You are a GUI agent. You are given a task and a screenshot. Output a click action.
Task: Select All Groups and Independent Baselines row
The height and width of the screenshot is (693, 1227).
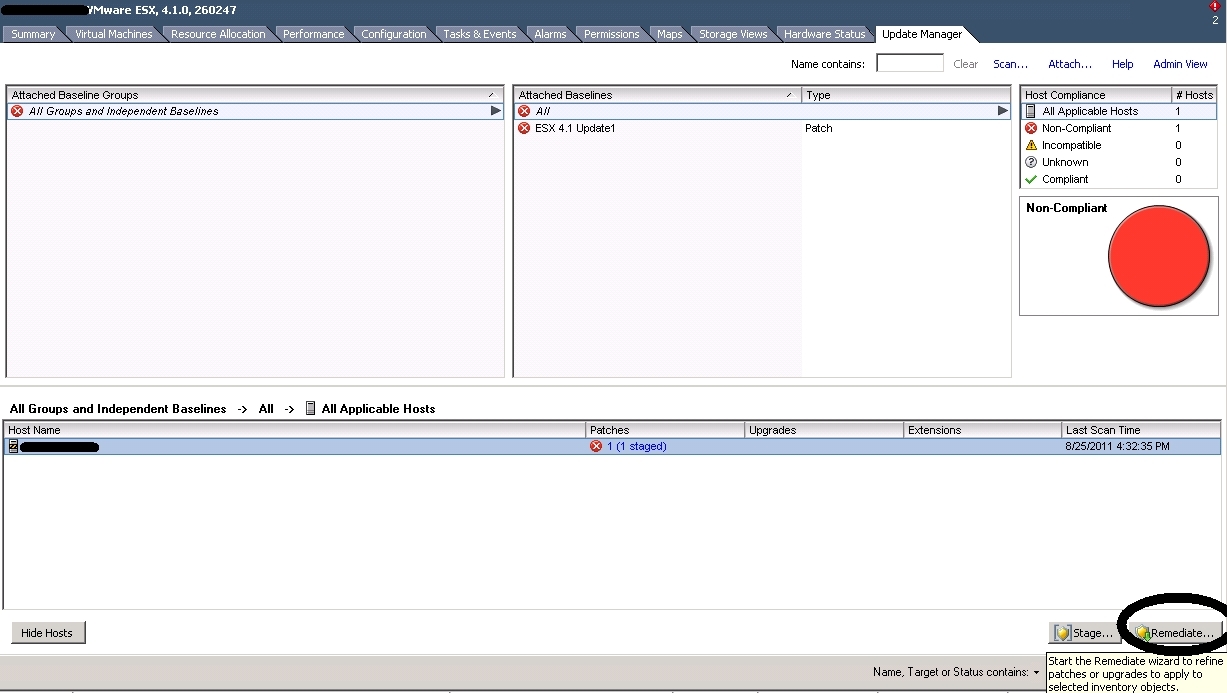coord(255,111)
